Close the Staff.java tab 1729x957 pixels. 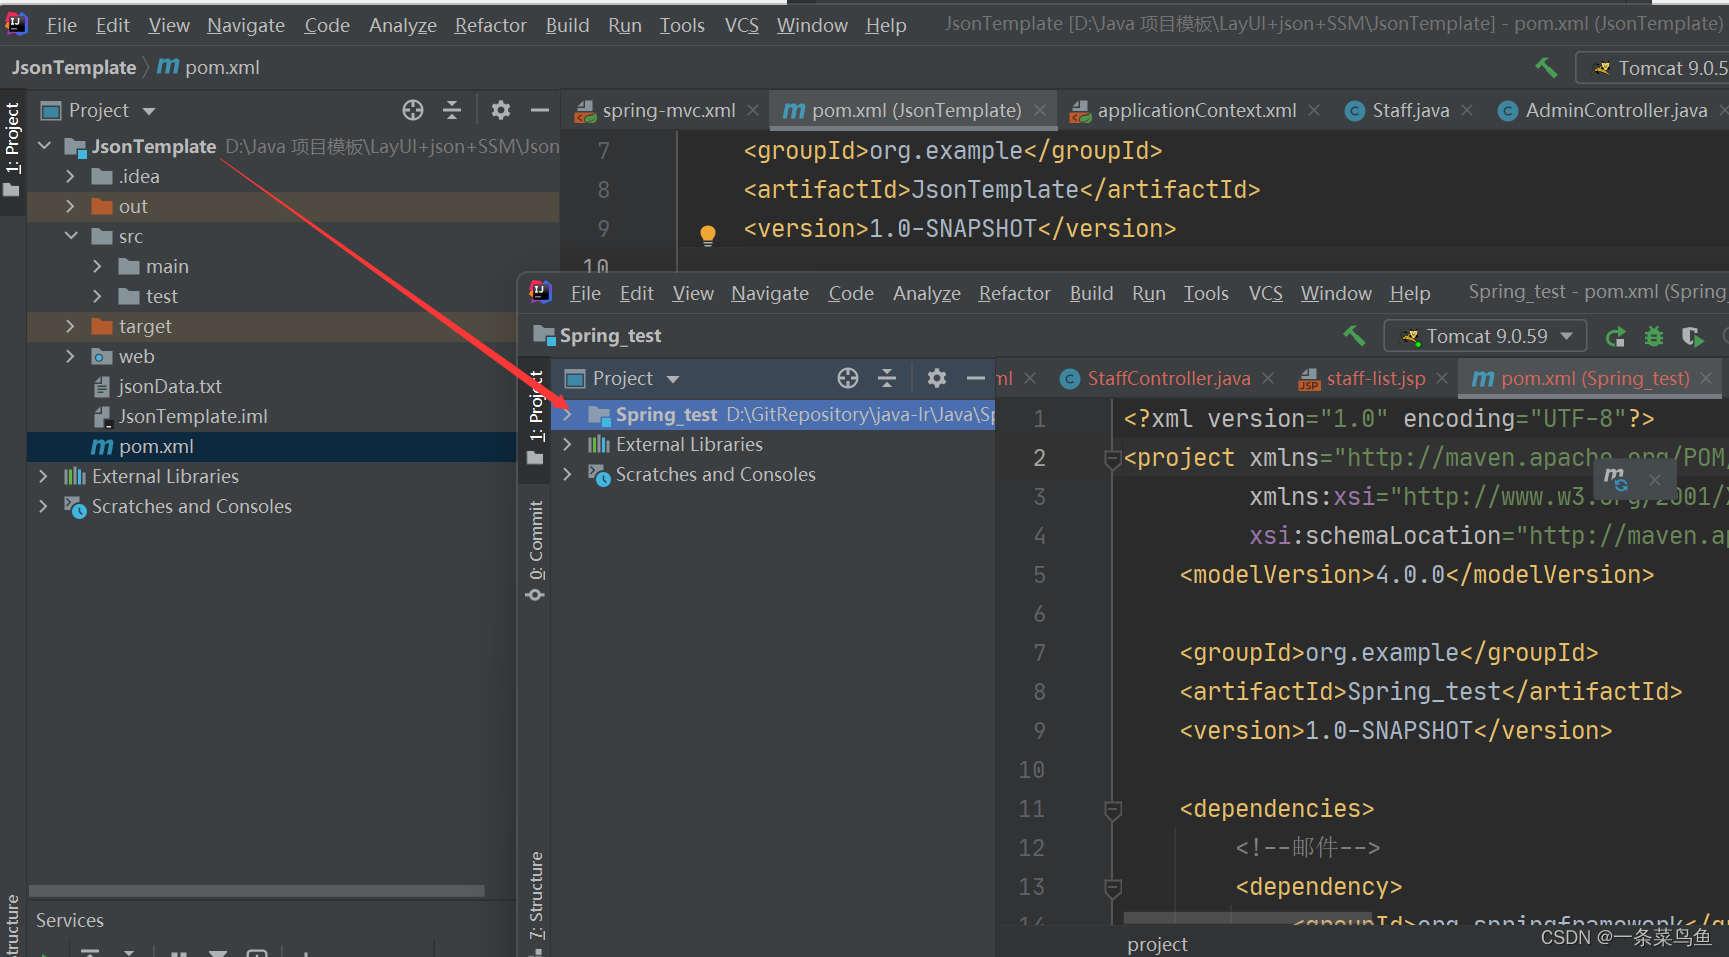[x=1467, y=110]
